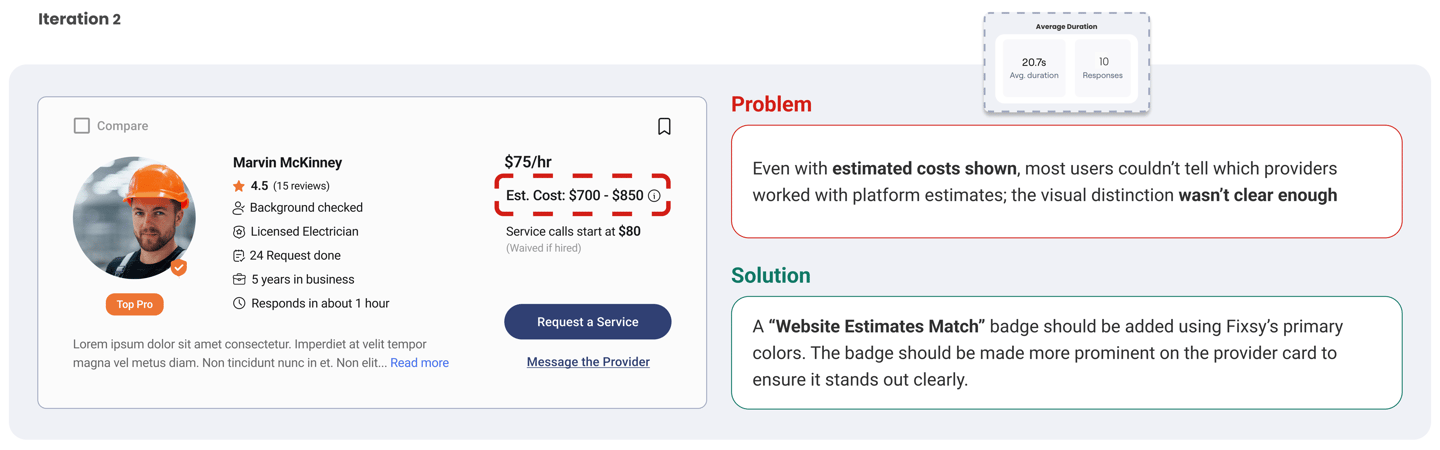Click the Request a Service button
The height and width of the screenshot is (450, 1440).
click(x=588, y=322)
